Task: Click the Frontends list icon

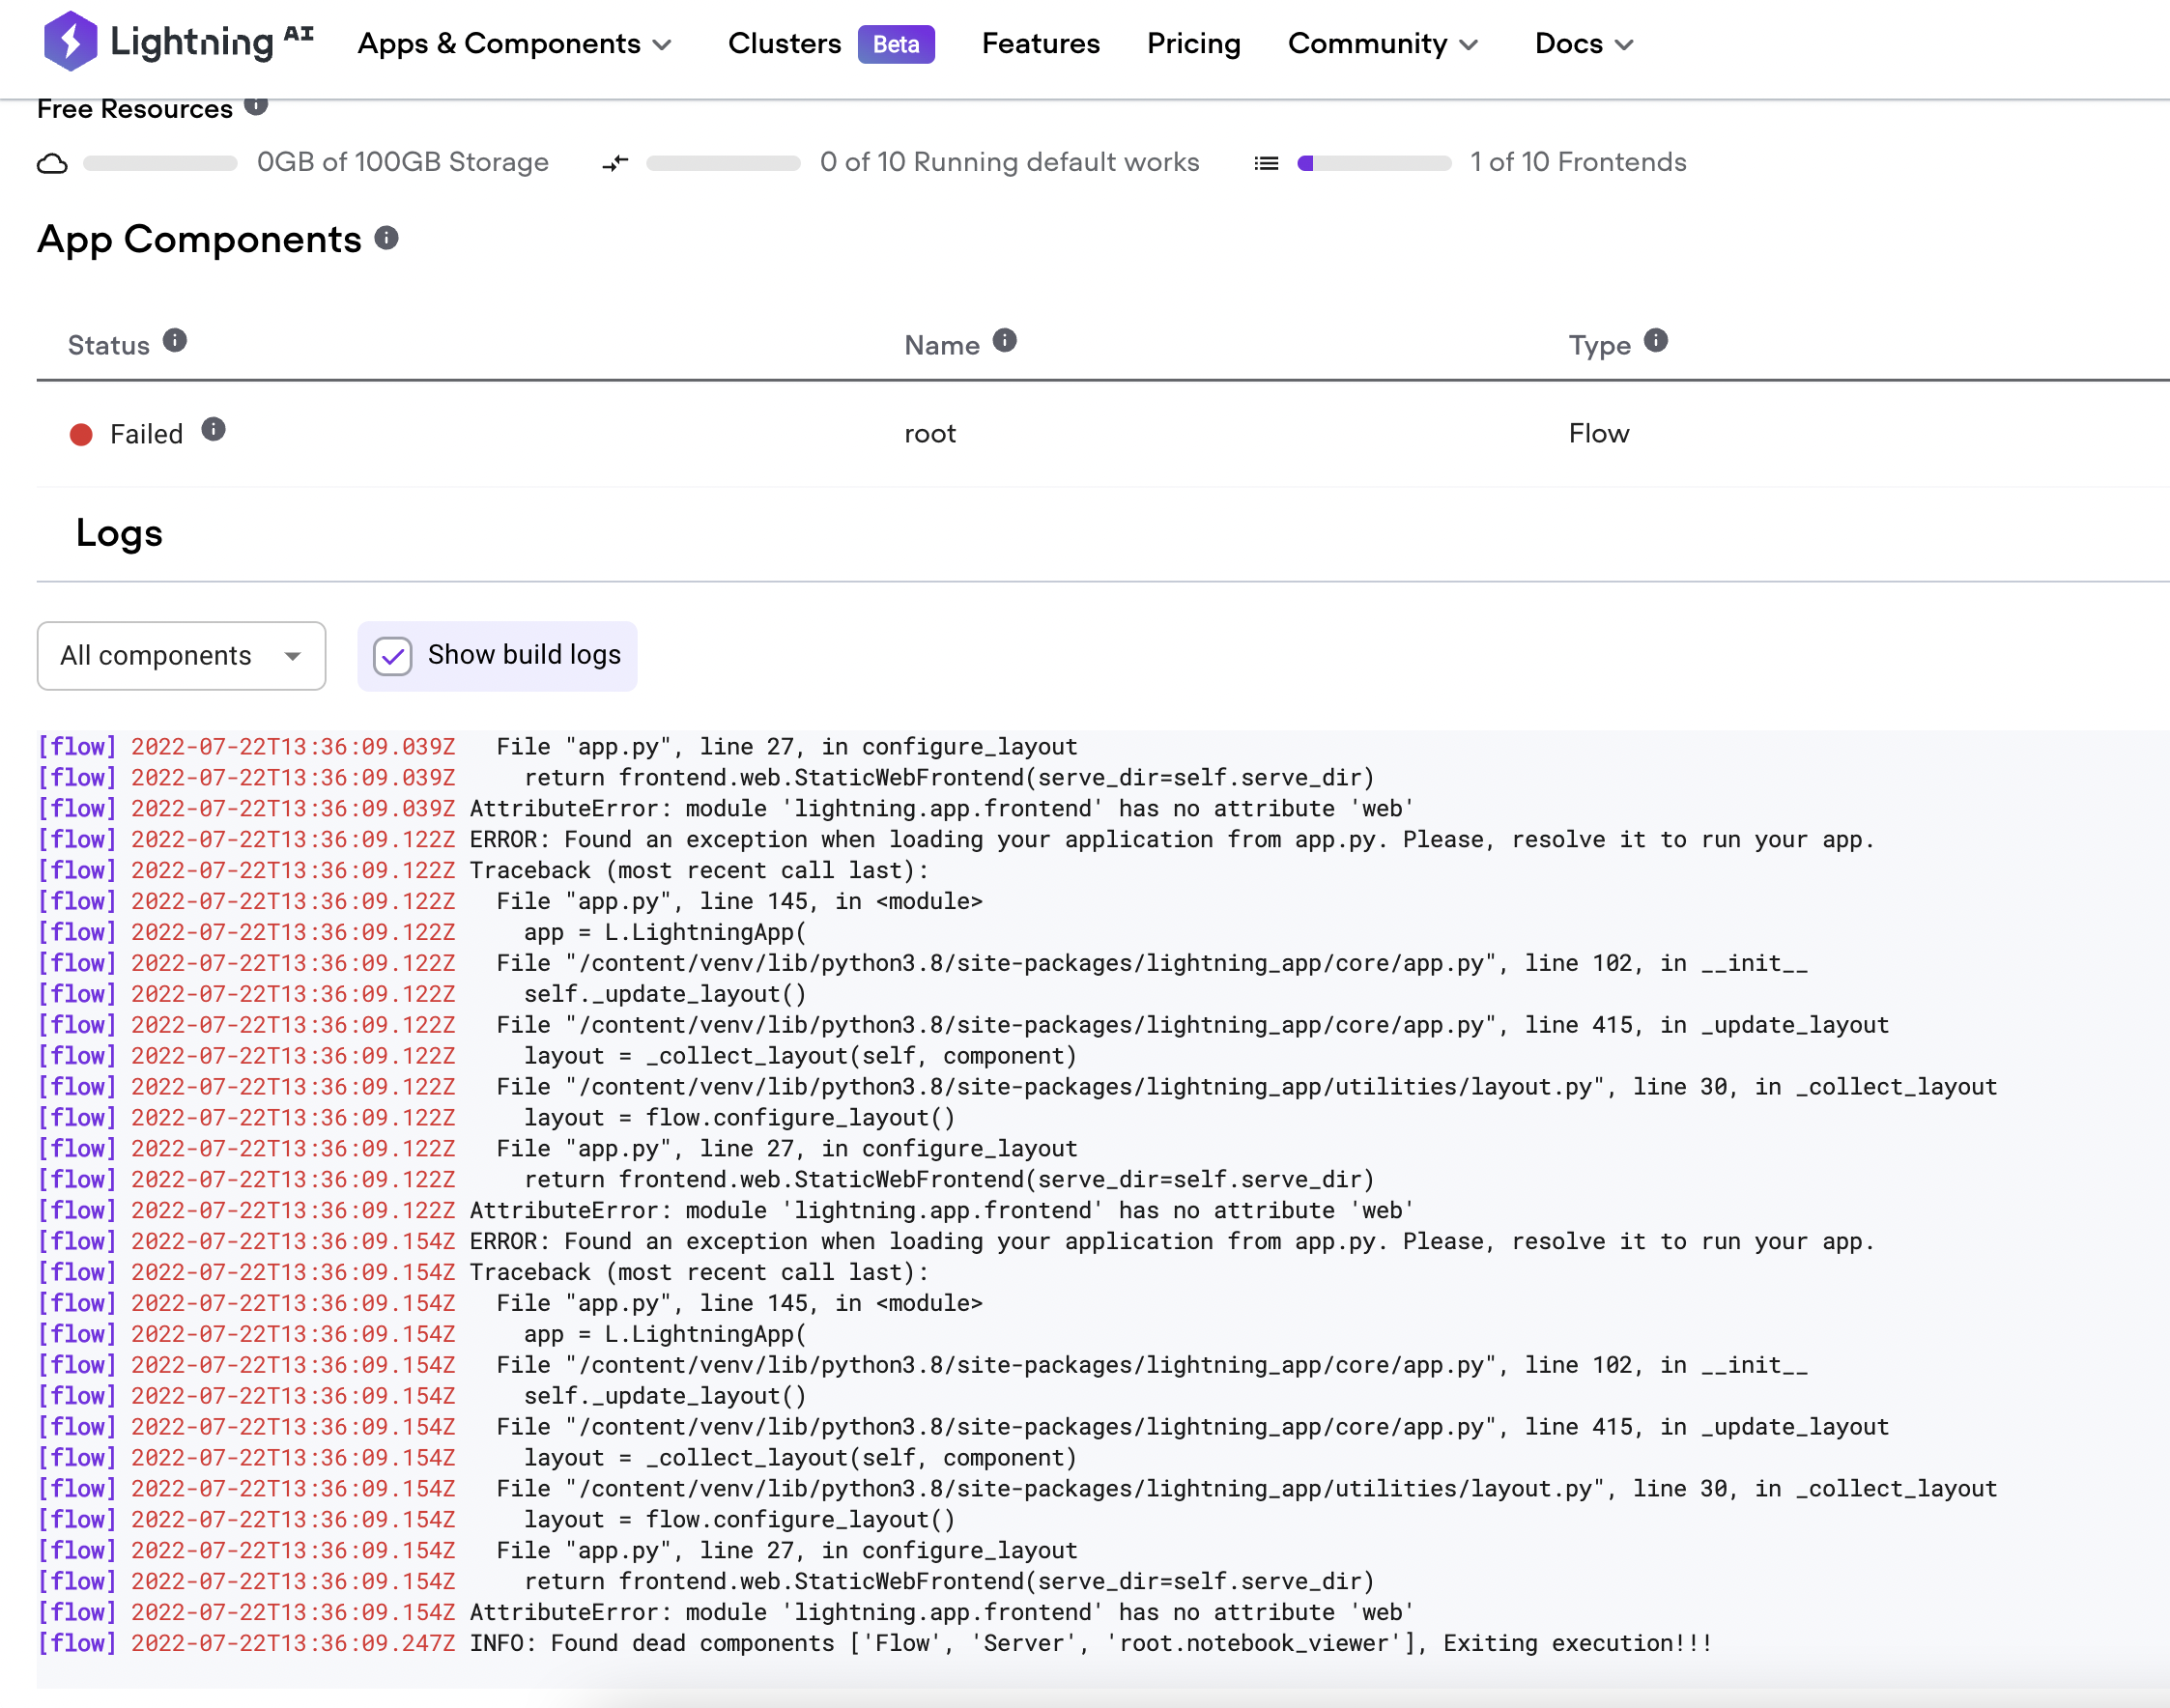Action: point(1265,162)
